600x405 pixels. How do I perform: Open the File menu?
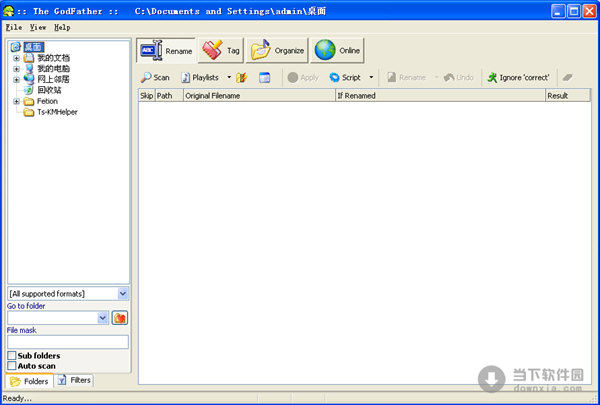pyautogui.click(x=13, y=27)
